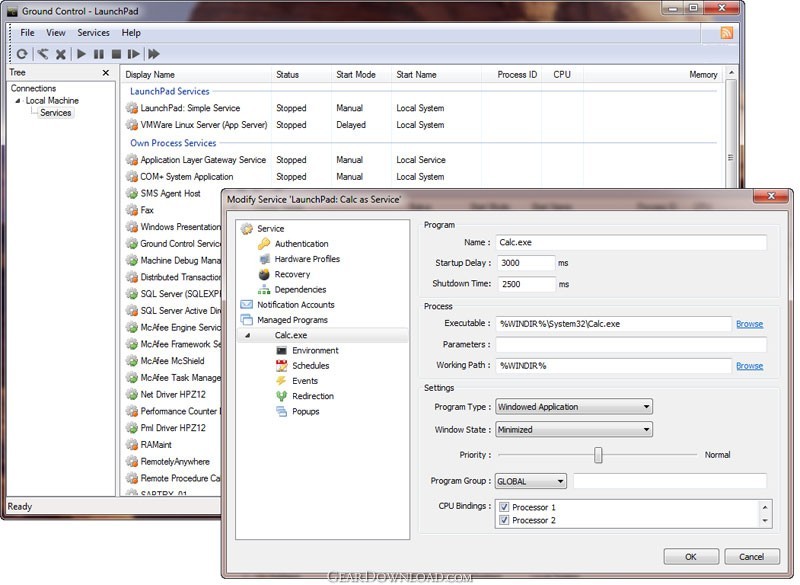Open the Window State dropdown
This screenshot has height=585, width=800.
tap(574, 429)
